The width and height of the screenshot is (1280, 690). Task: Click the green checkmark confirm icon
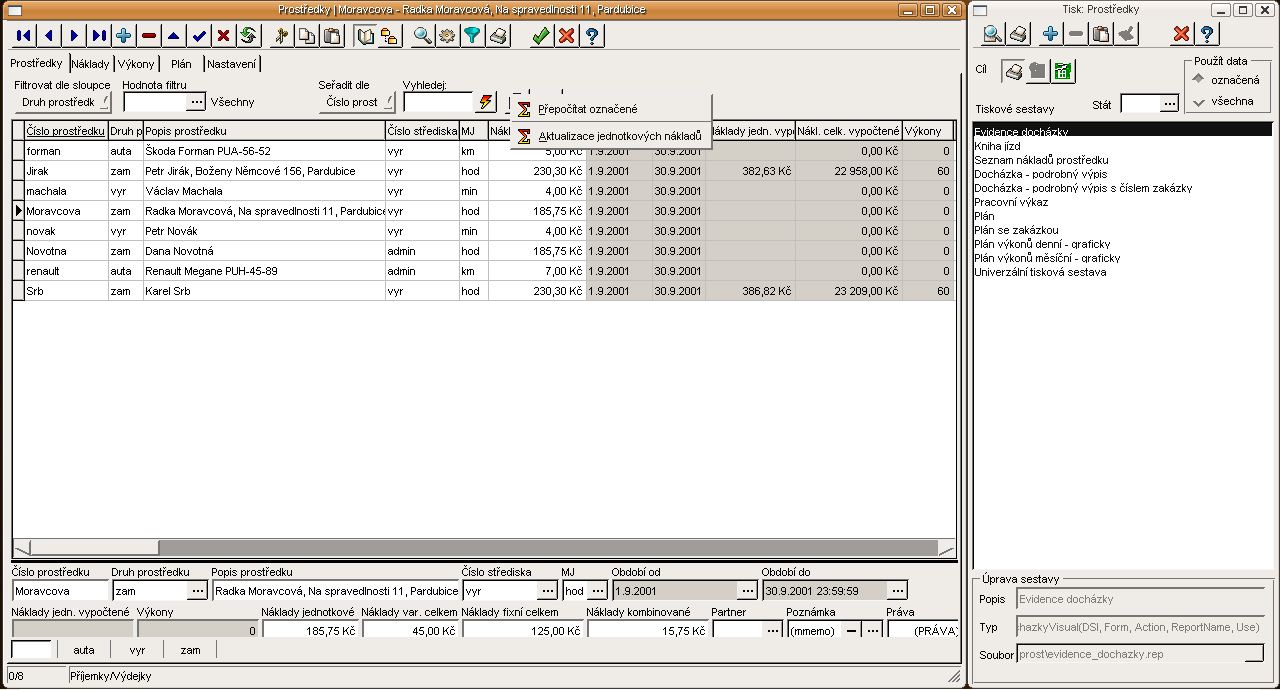click(x=541, y=36)
